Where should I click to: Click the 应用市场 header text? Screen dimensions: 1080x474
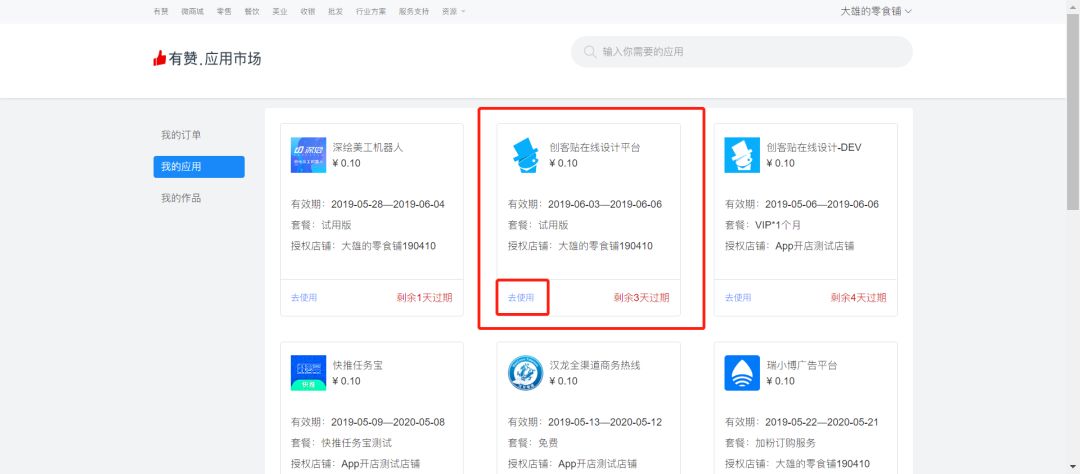(x=233, y=59)
